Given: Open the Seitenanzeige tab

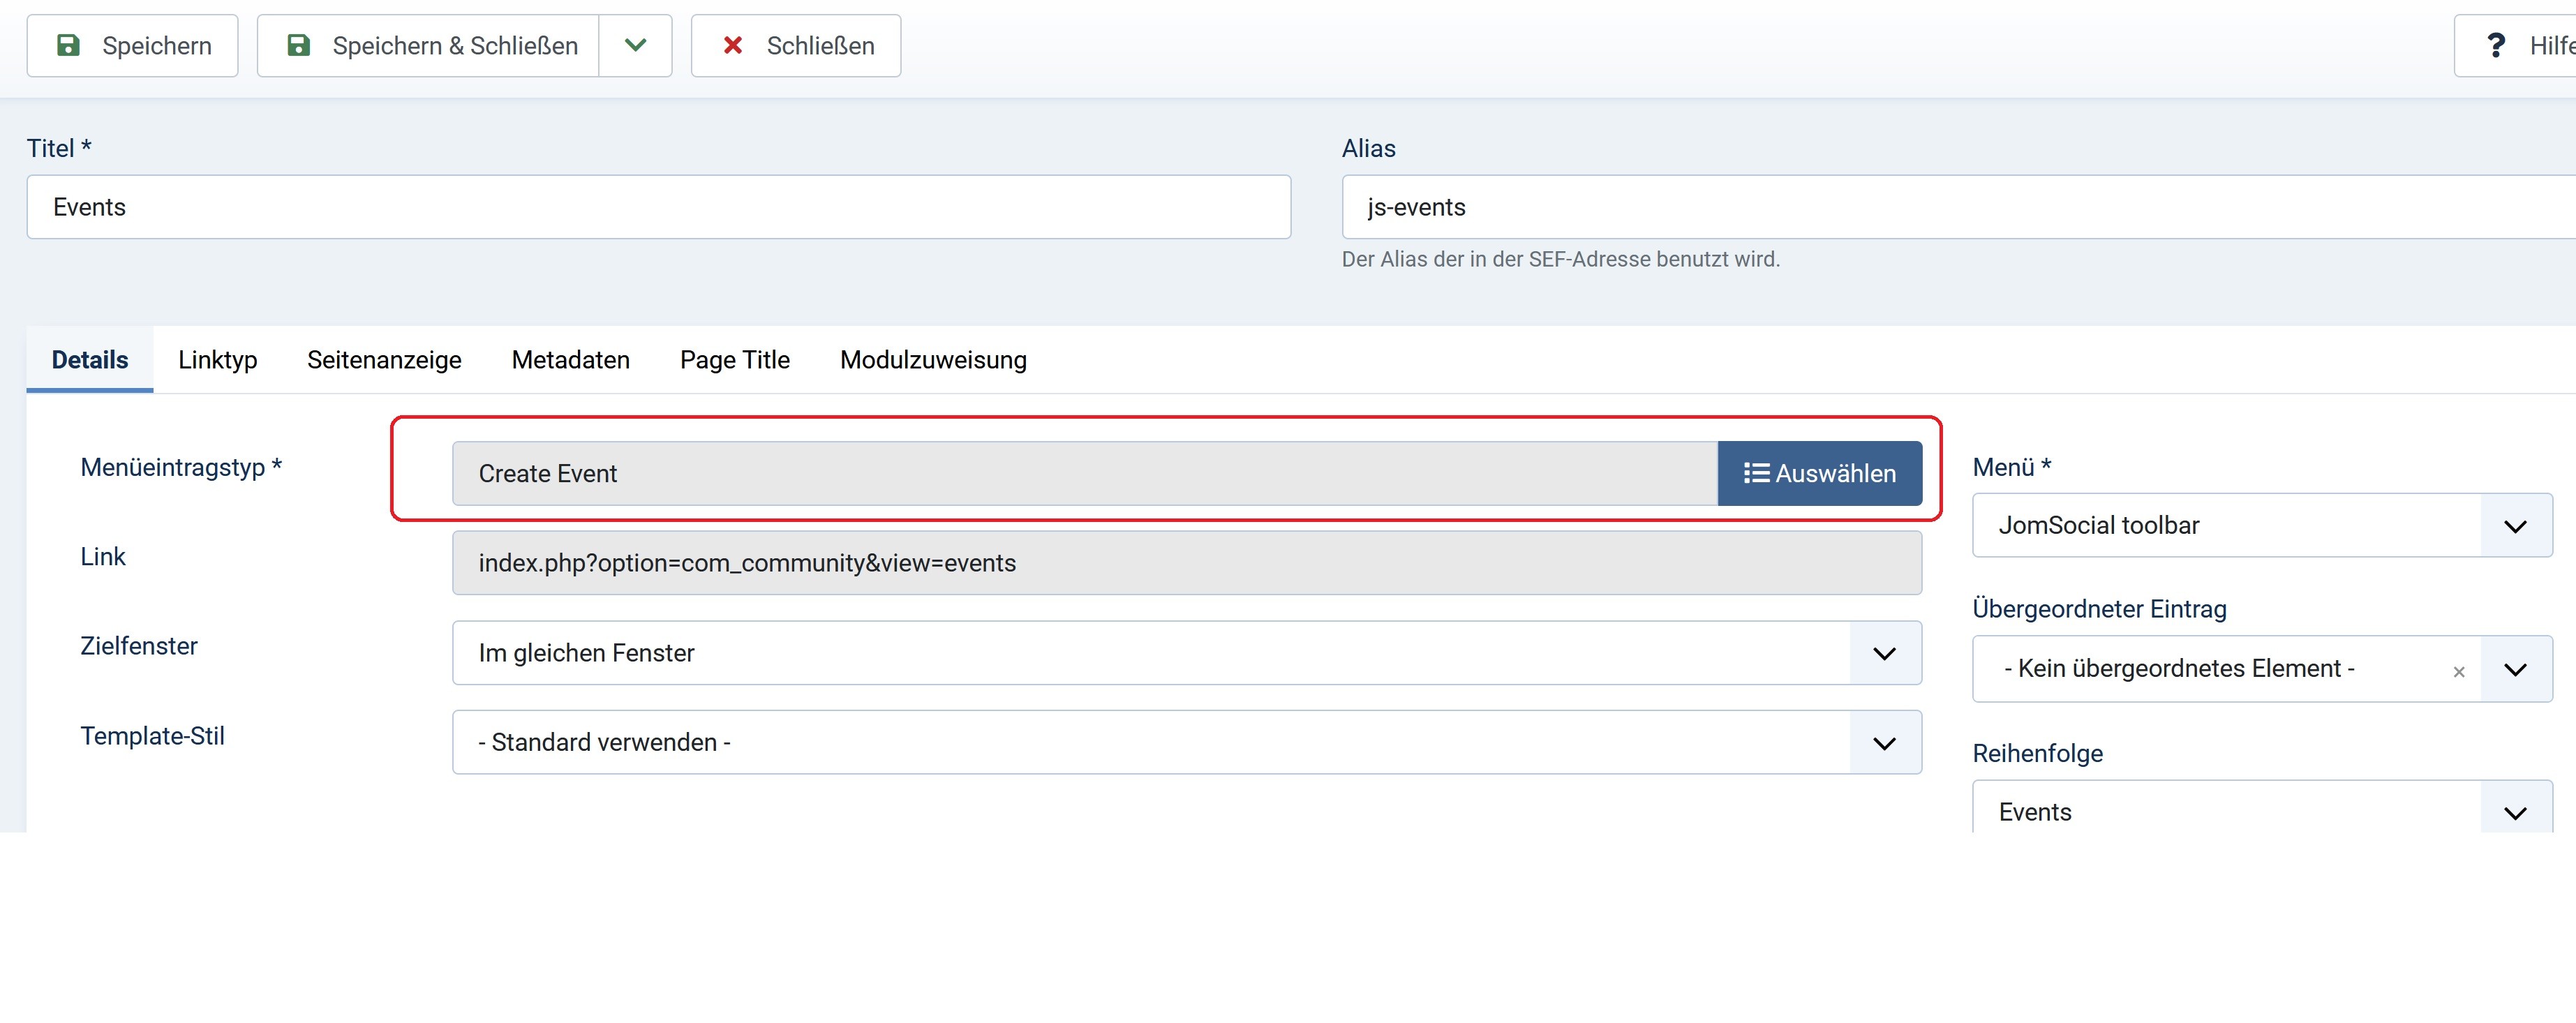Looking at the screenshot, I should point(384,360).
